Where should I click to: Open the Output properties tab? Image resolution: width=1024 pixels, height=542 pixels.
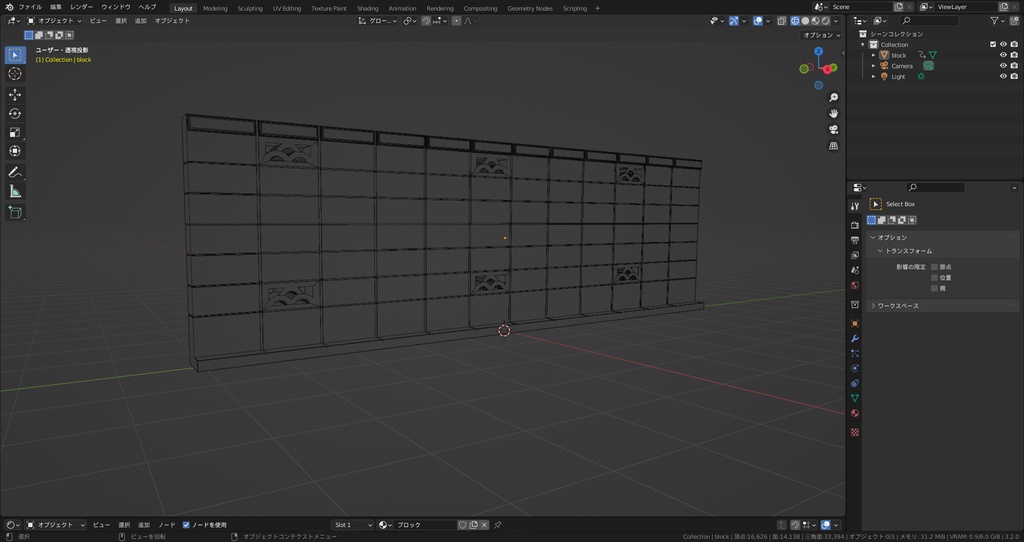coord(855,240)
